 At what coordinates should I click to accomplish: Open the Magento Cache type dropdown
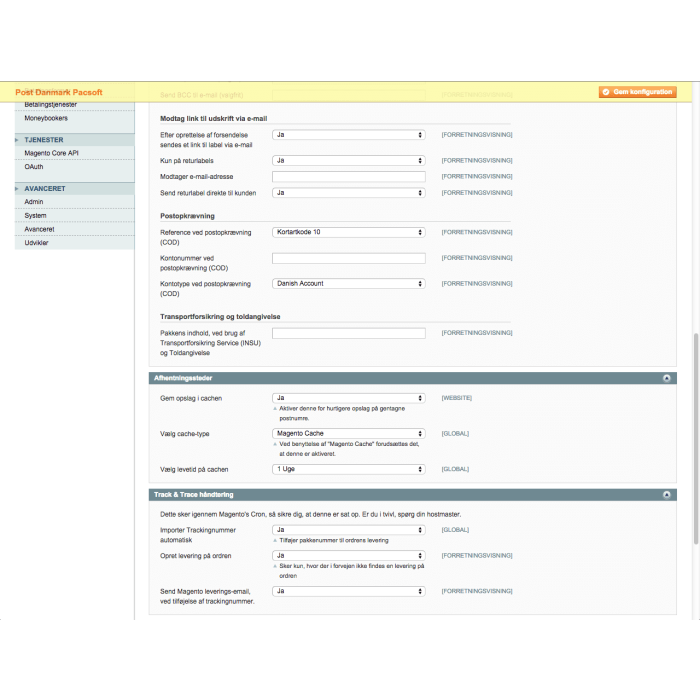pyautogui.click(x=349, y=433)
